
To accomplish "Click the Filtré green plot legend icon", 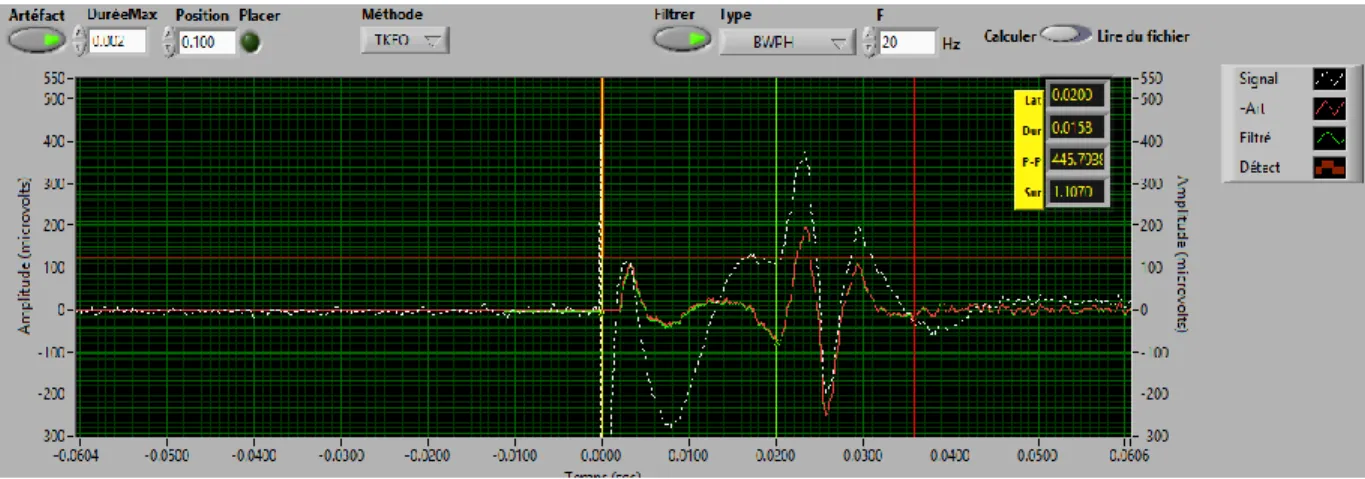I will pos(1329,138).
